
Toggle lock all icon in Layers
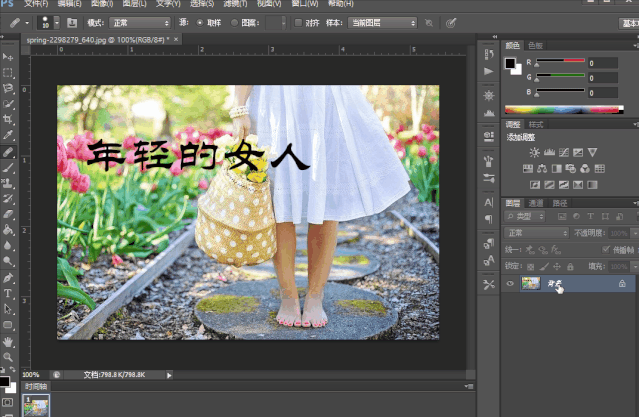[570, 267]
